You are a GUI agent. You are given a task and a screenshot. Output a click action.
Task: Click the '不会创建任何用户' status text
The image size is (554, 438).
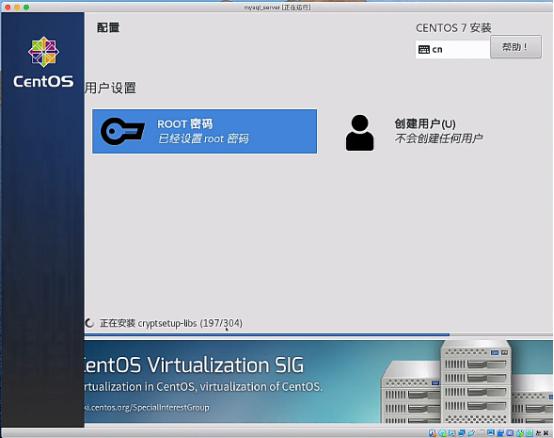[438, 138]
